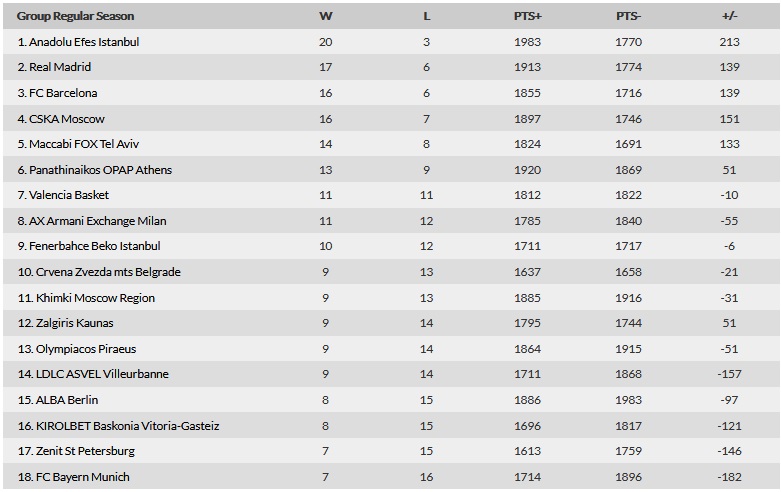The height and width of the screenshot is (492, 781).
Task: Click the +/- column header
Action: pos(729,16)
